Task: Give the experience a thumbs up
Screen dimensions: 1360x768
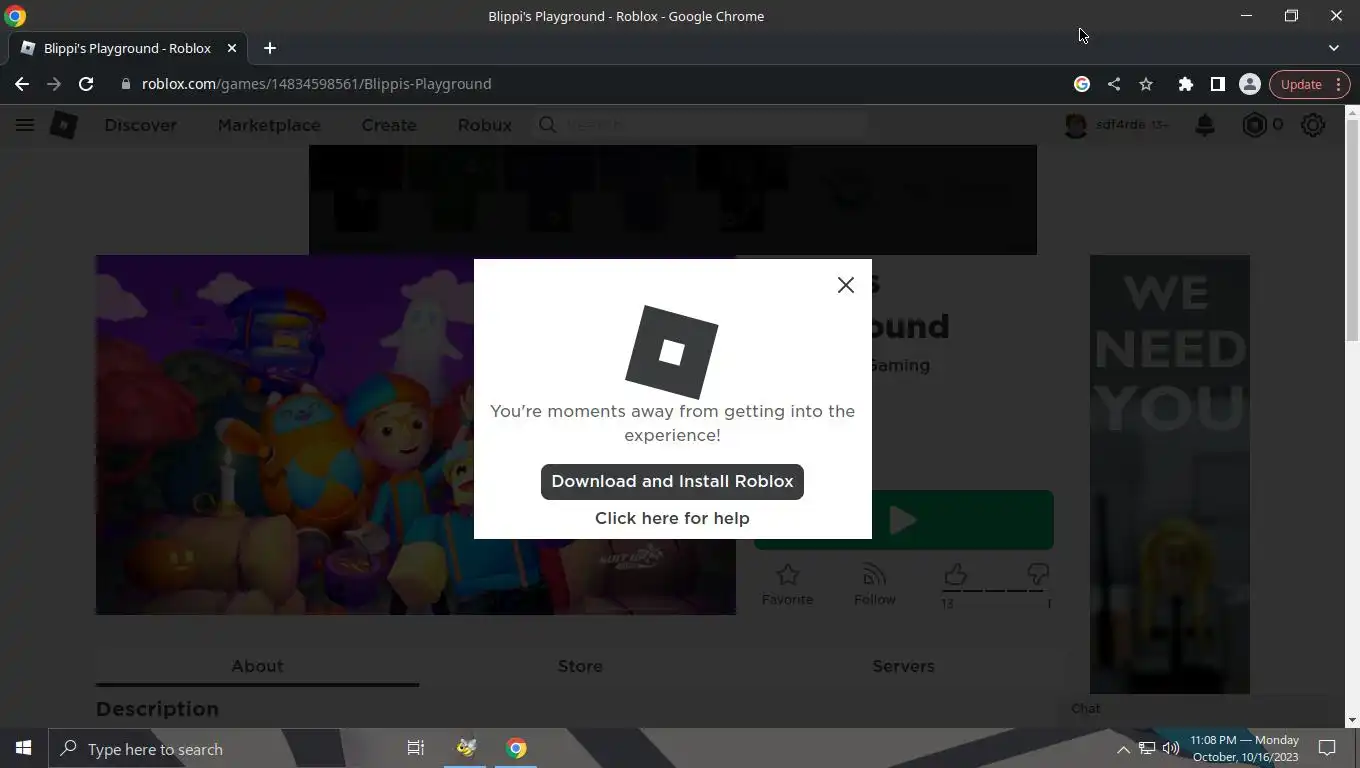Action: click(x=955, y=574)
